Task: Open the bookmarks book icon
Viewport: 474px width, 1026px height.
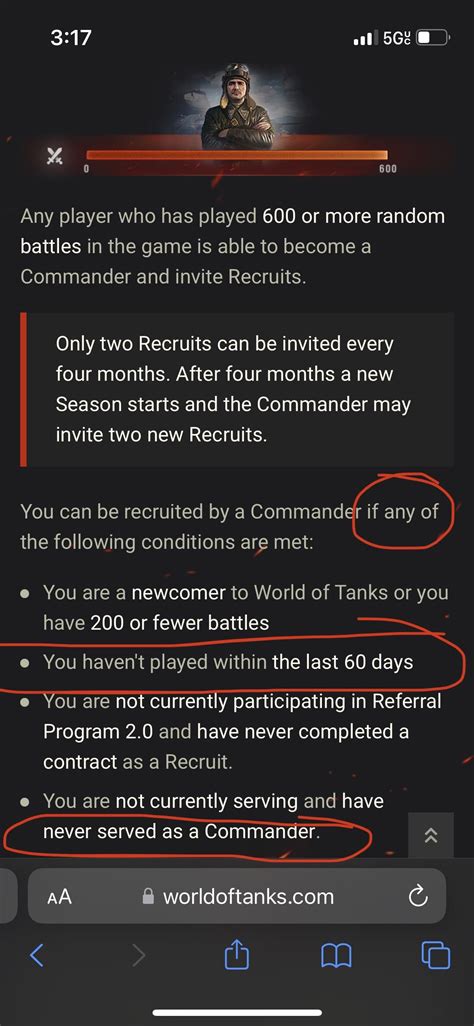Action: coord(337,957)
